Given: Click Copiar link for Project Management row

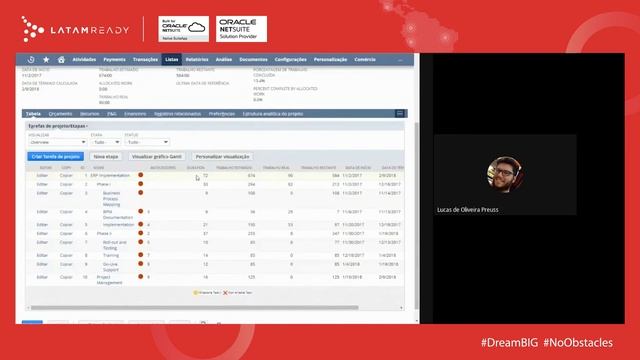Looking at the screenshot, I should point(66,277).
